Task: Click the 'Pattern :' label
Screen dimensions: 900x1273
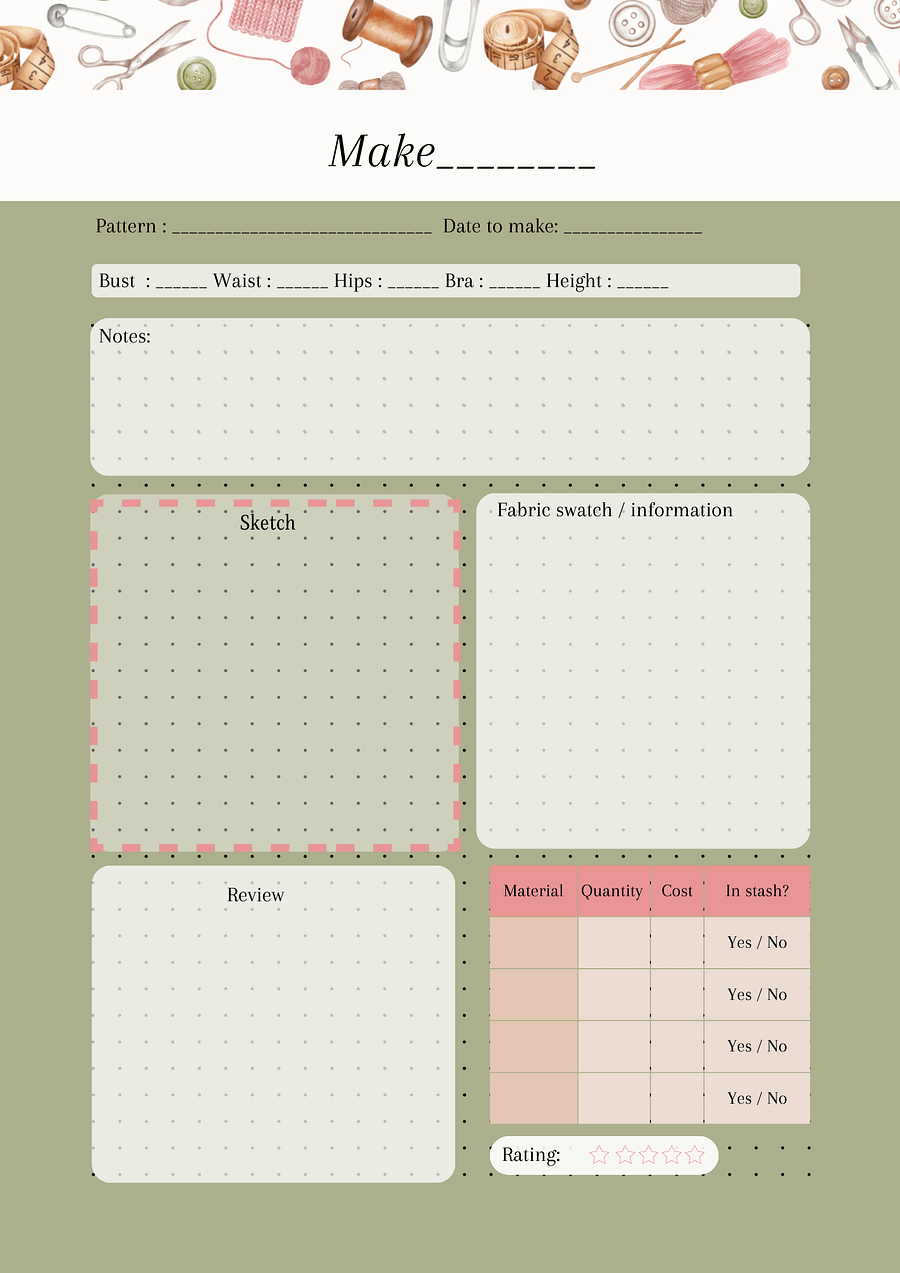Action: coord(132,226)
